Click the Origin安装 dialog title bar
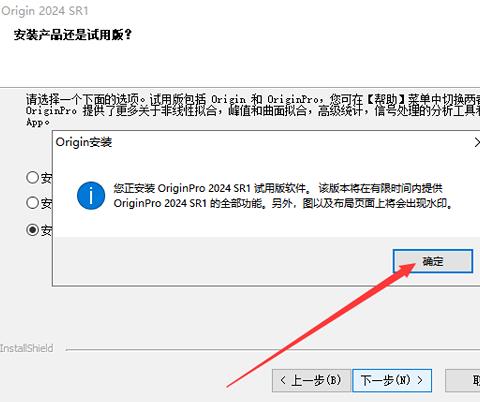 pos(263,143)
